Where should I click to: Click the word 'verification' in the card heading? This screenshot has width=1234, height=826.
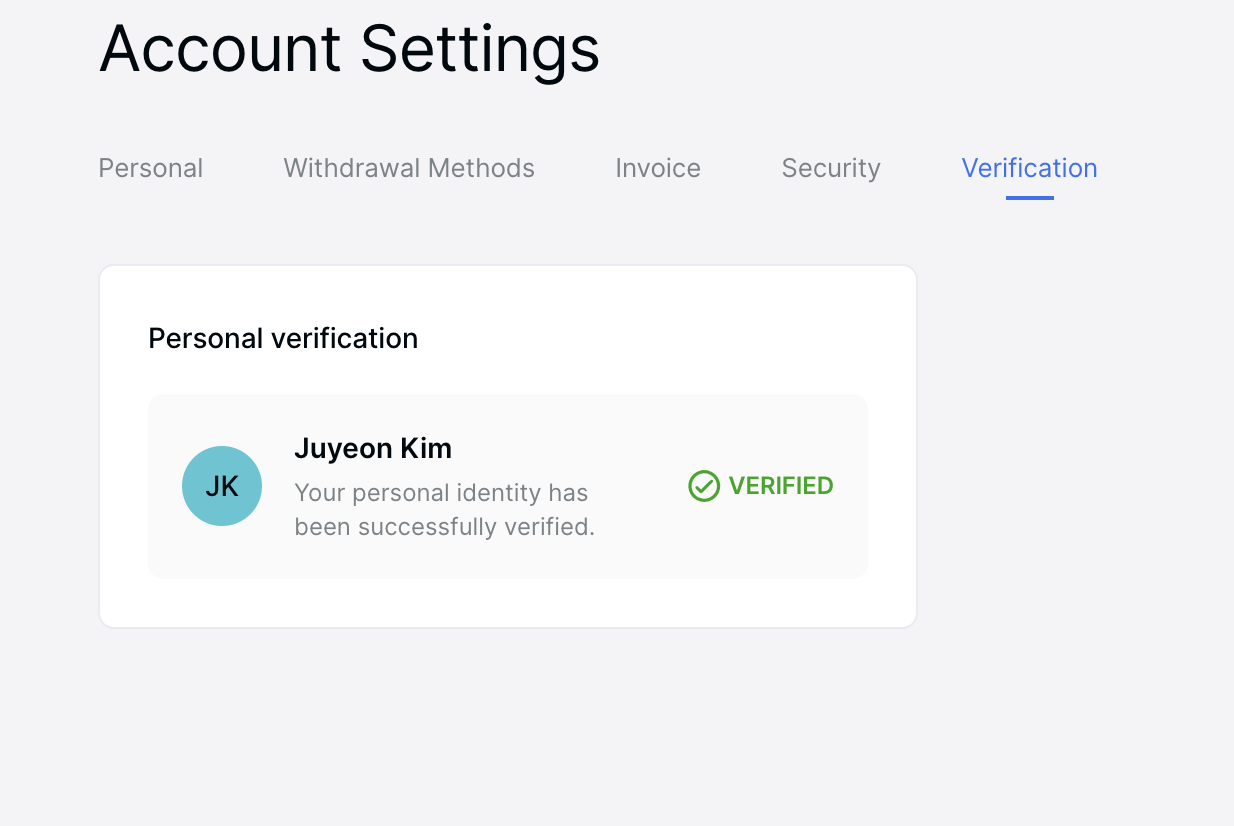[345, 338]
